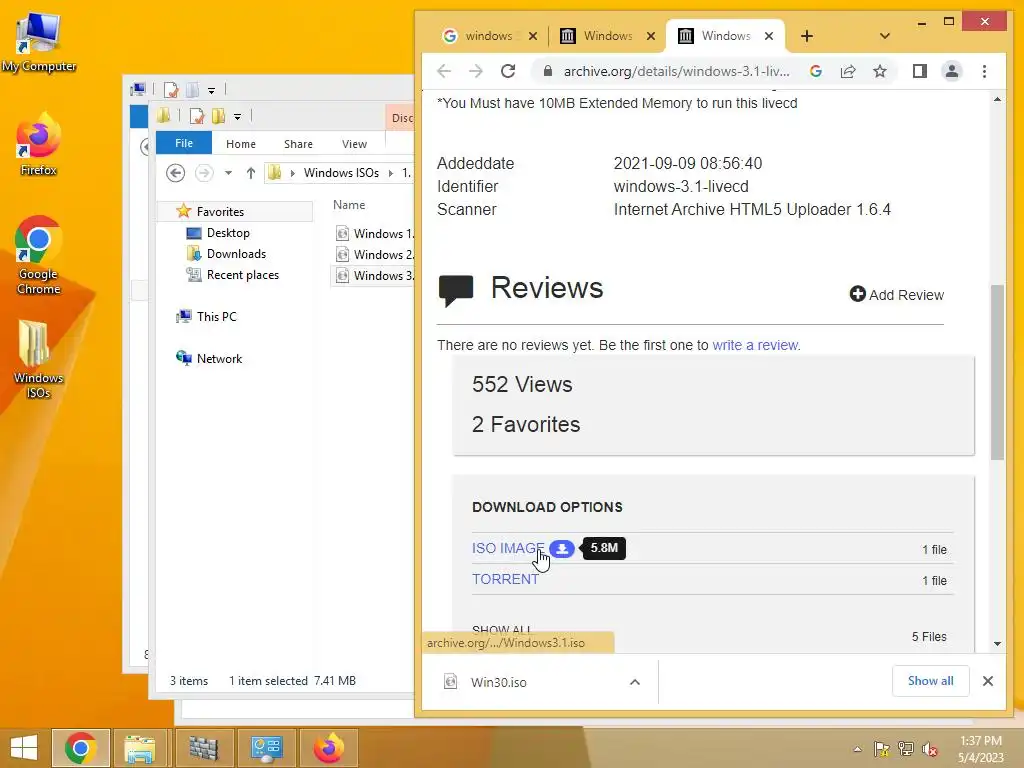Click Action Center flag tray icon

tap(882, 749)
